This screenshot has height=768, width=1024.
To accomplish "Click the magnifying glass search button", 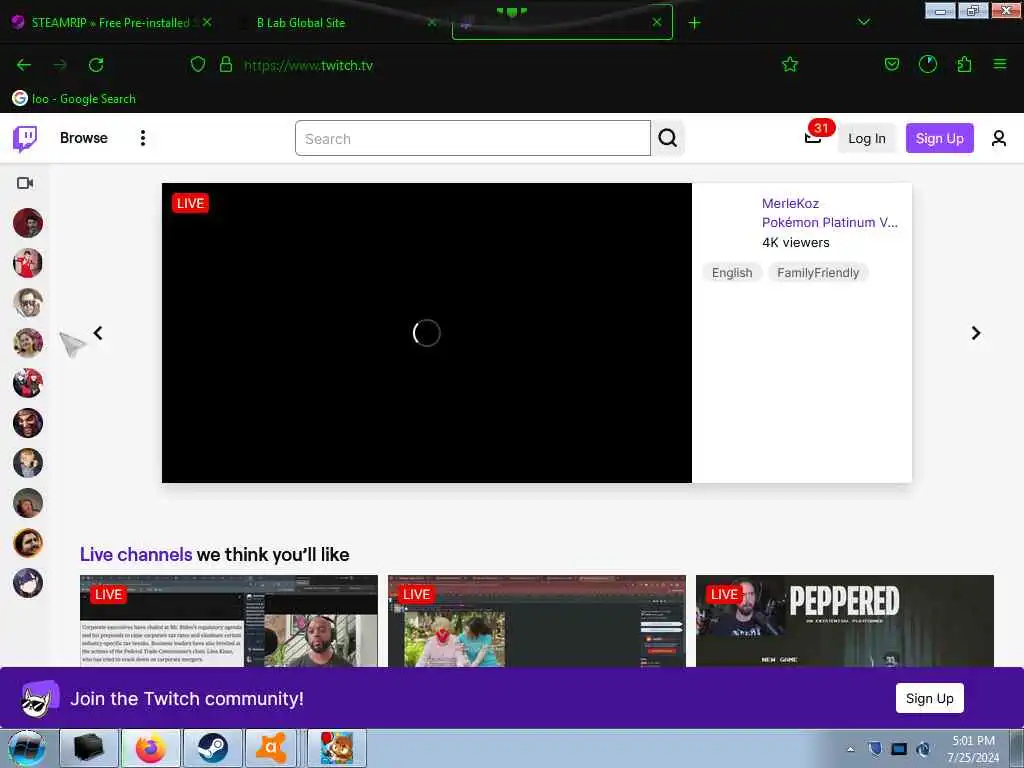I will (667, 138).
